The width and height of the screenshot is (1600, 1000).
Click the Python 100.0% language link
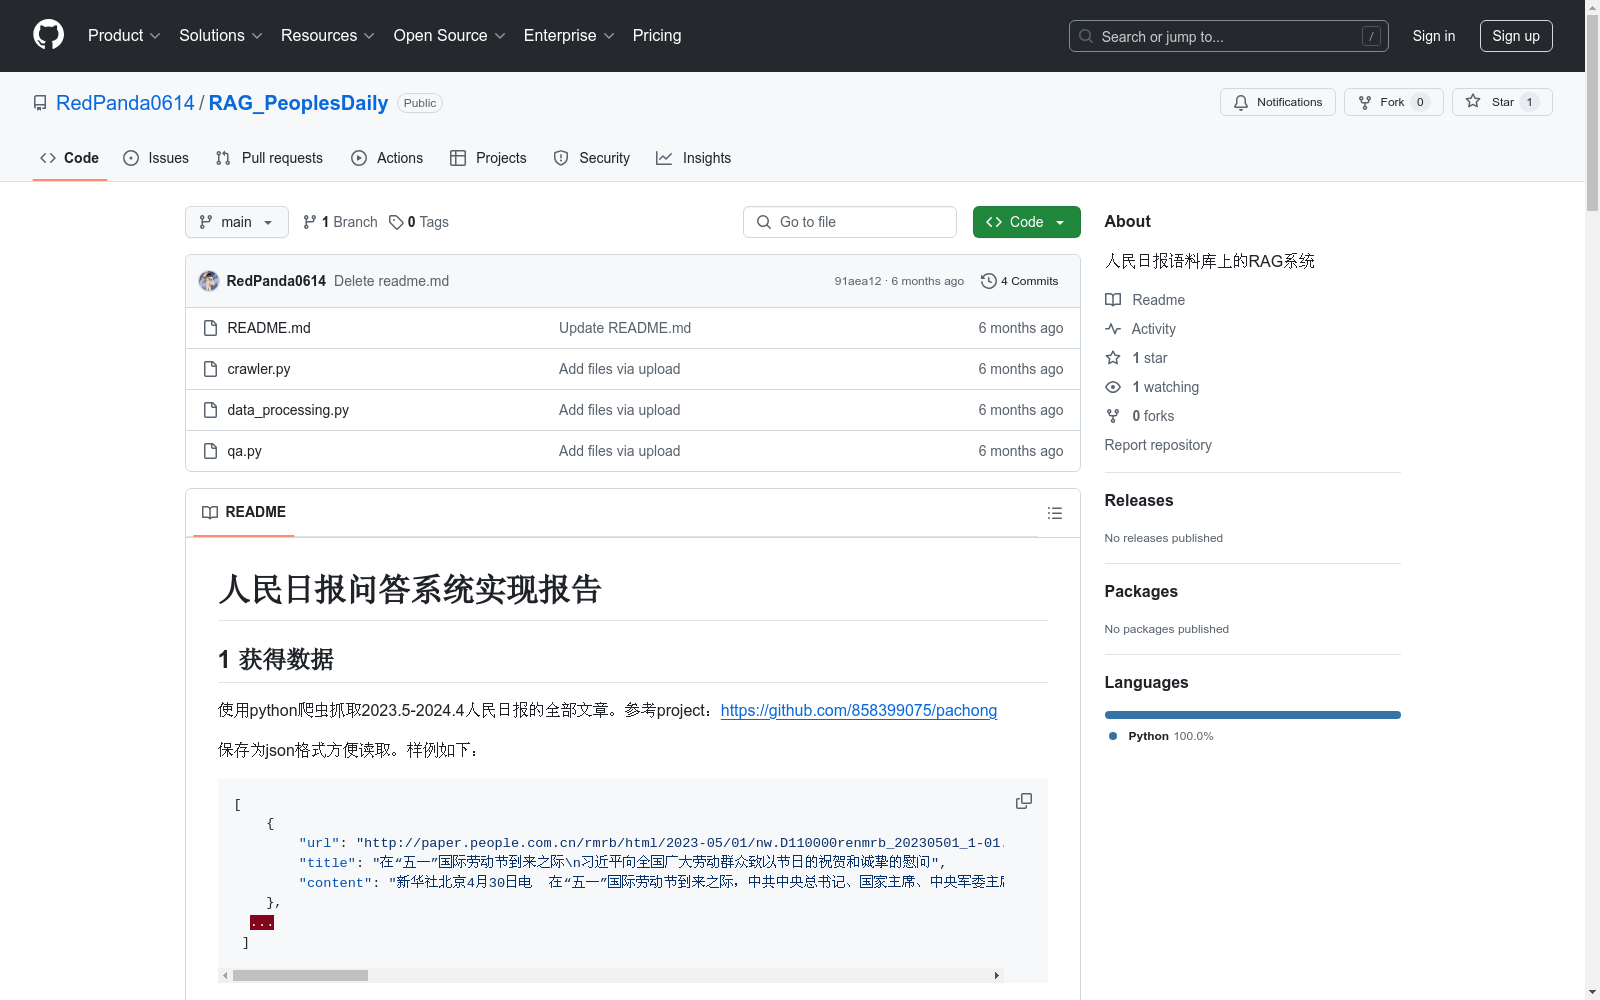pos(1161,736)
